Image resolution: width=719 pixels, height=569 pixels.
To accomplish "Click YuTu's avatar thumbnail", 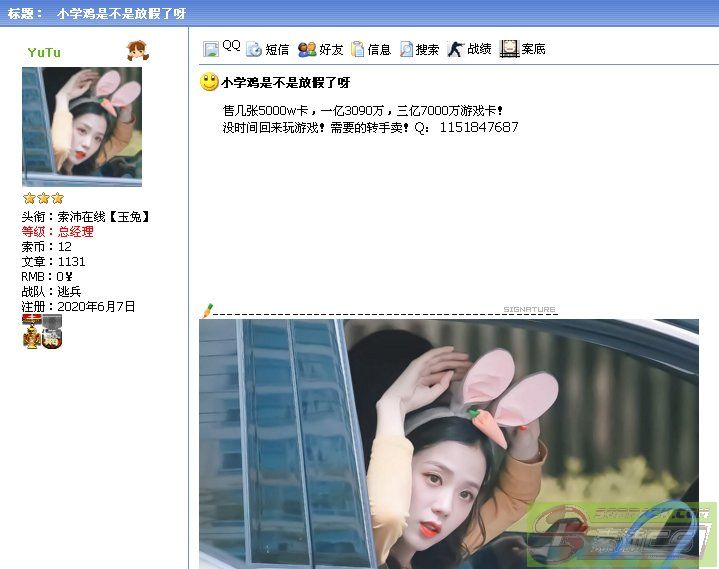I will click(82, 127).
